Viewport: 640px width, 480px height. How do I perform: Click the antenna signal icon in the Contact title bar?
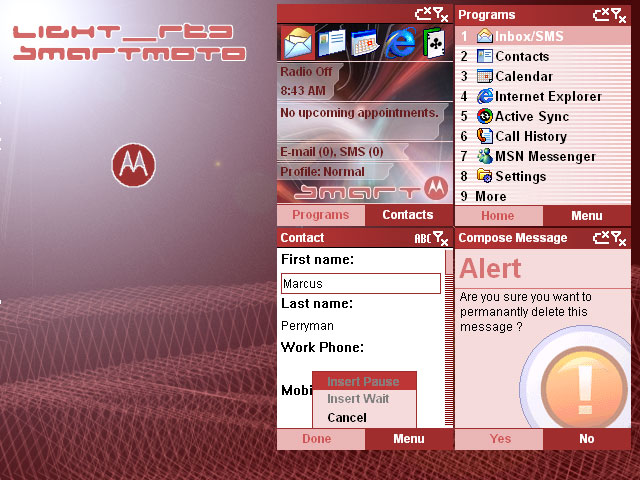[441, 238]
